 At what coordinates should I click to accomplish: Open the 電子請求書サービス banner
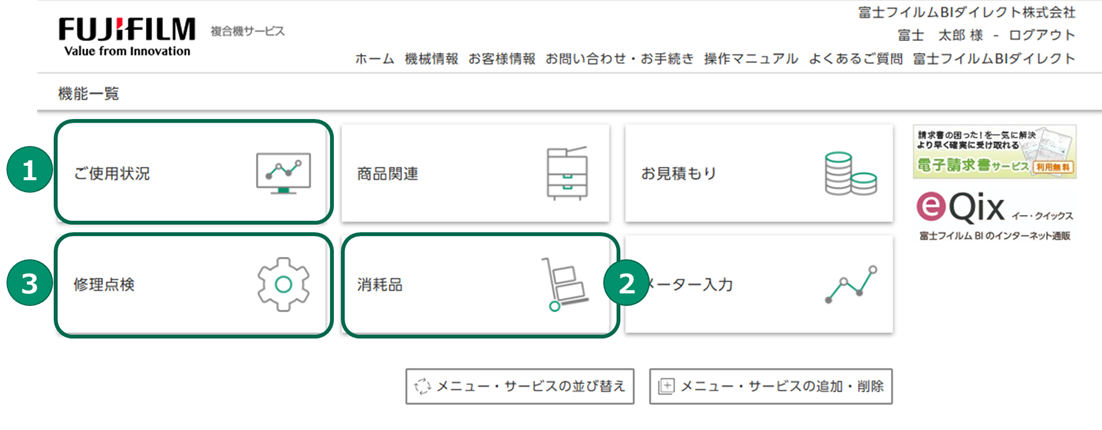pos(994,151)
